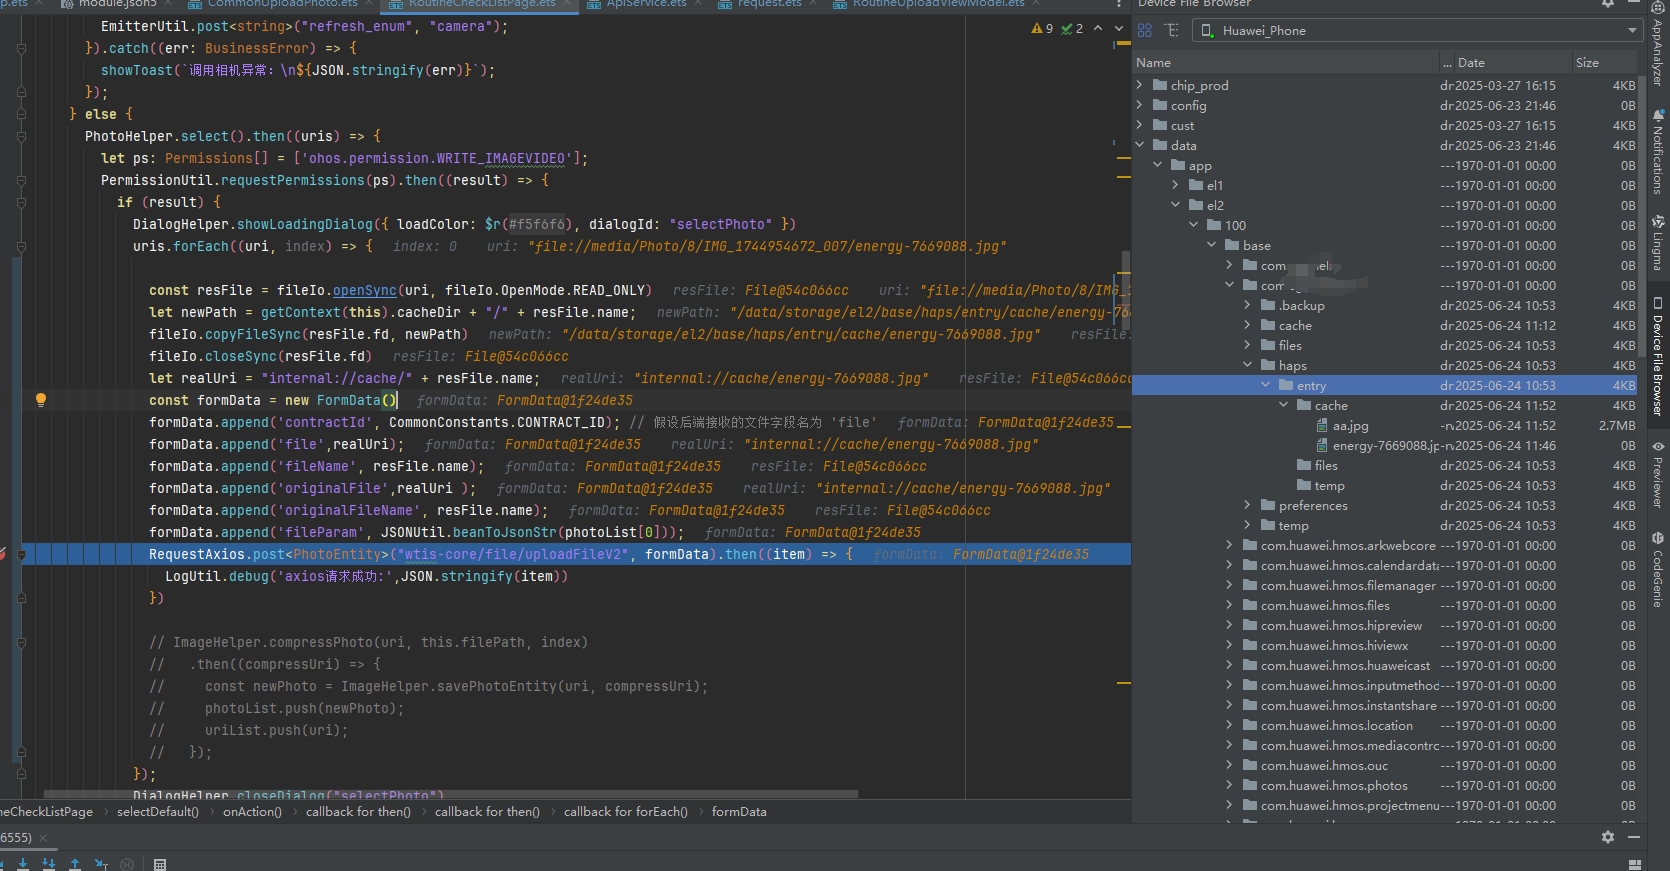Expand com.huawei.hmos.photos folder
Screen dimensions: 1670x871
click(x=1230, y=786)
